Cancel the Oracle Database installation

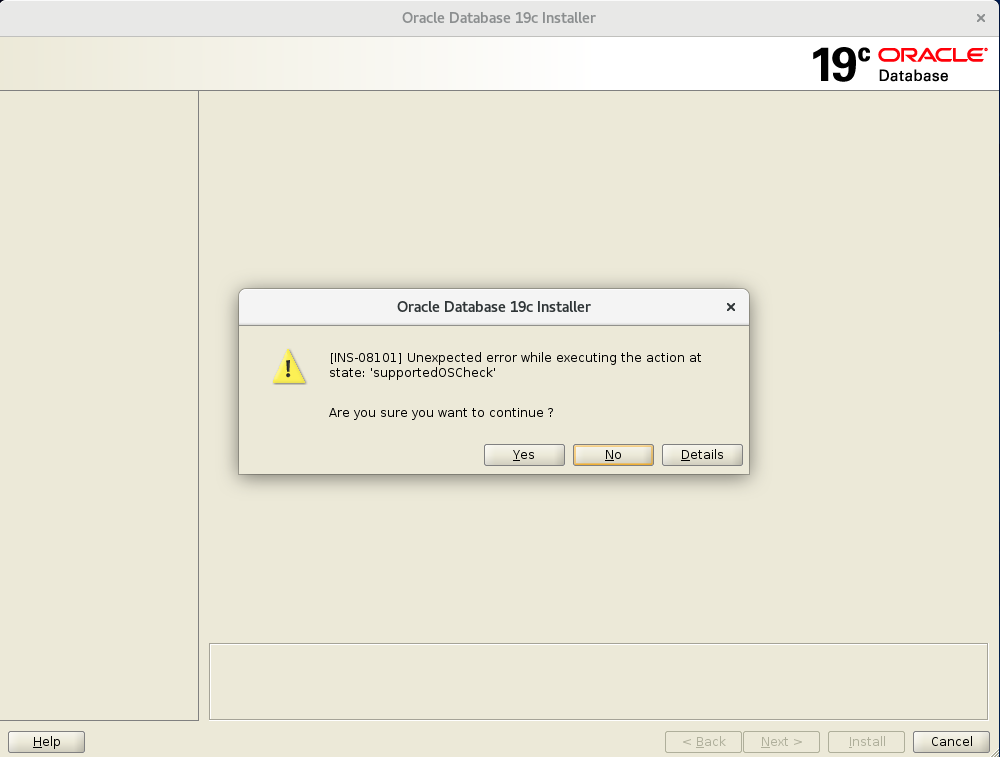(x=951, y=742)
